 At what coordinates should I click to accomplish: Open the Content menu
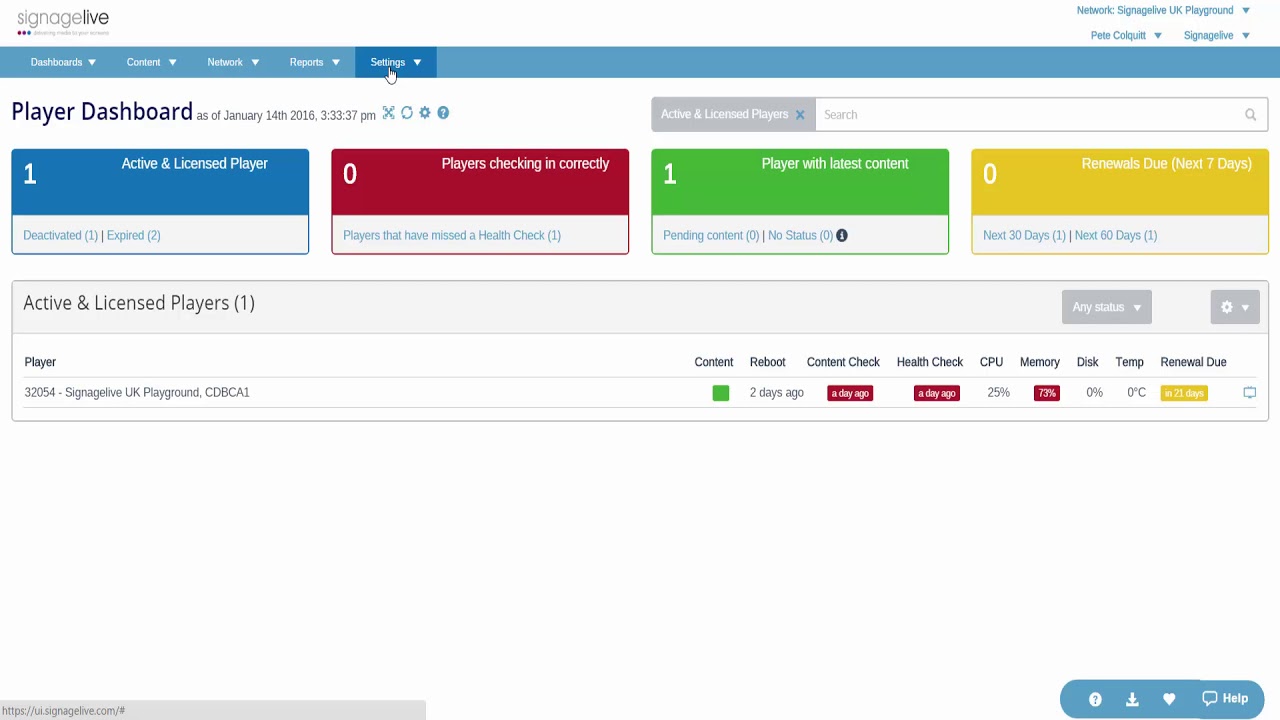(152, 62)
